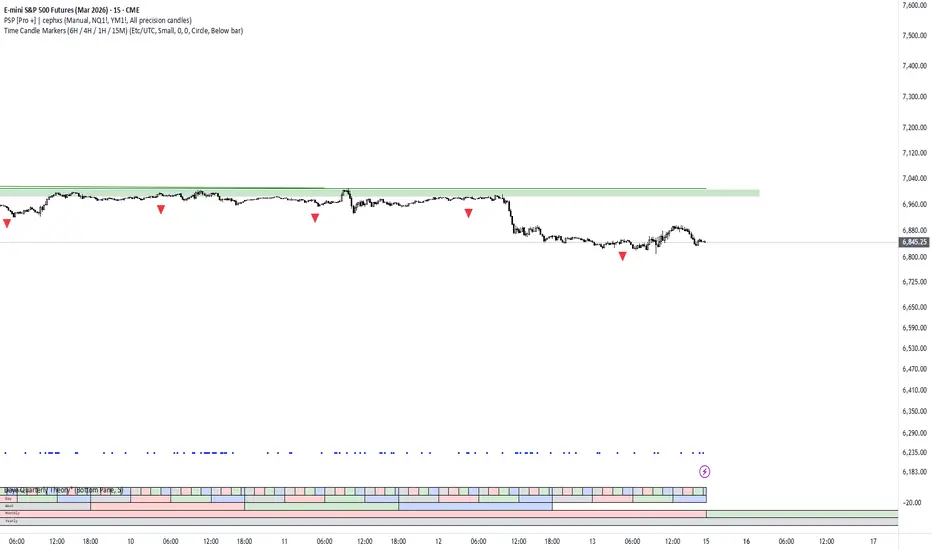Click the 6,960.00 price scale label
The height and width of the screenshot is (550, 932).
[x=914, y=204]
